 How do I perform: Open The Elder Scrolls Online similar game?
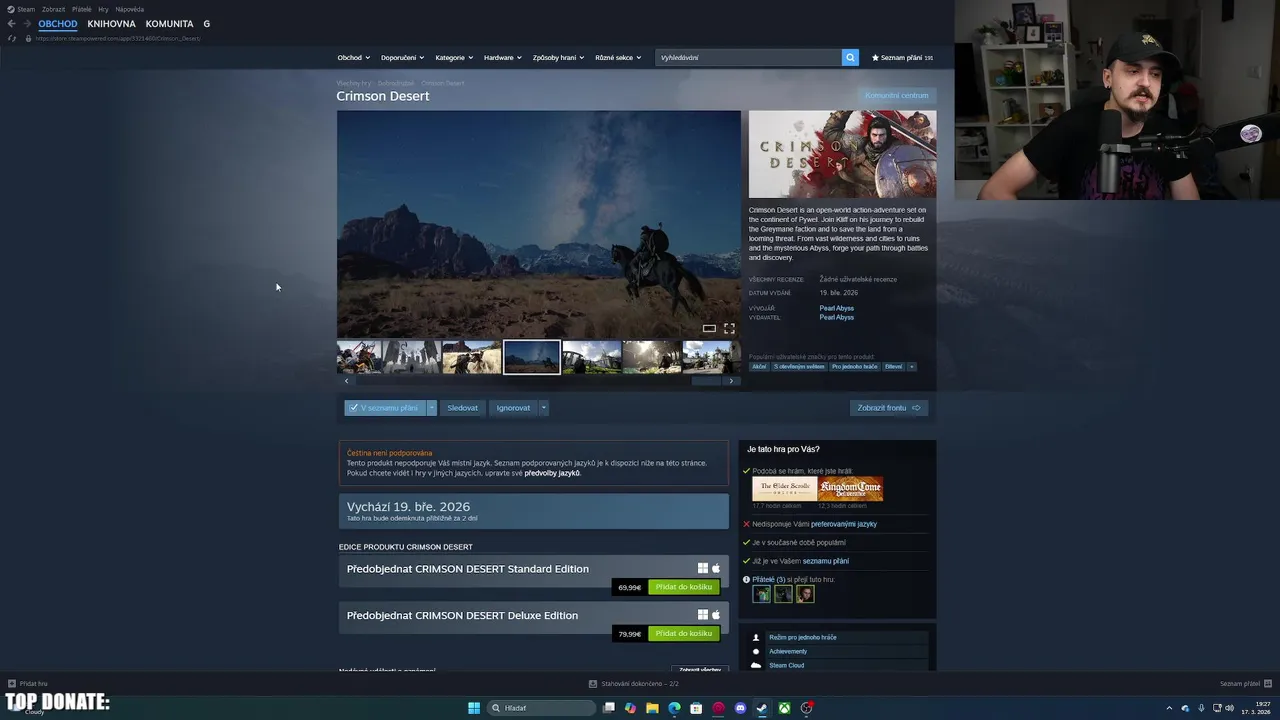tap(785, 489)
